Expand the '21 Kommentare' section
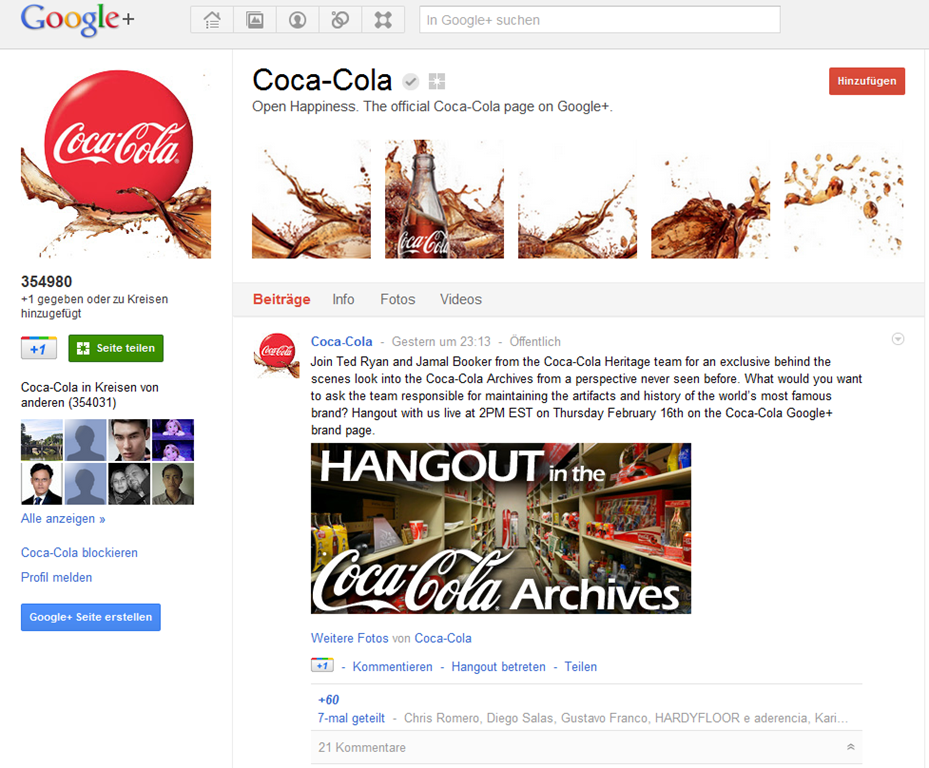929x768 pixels. click(x=587, y=747)
